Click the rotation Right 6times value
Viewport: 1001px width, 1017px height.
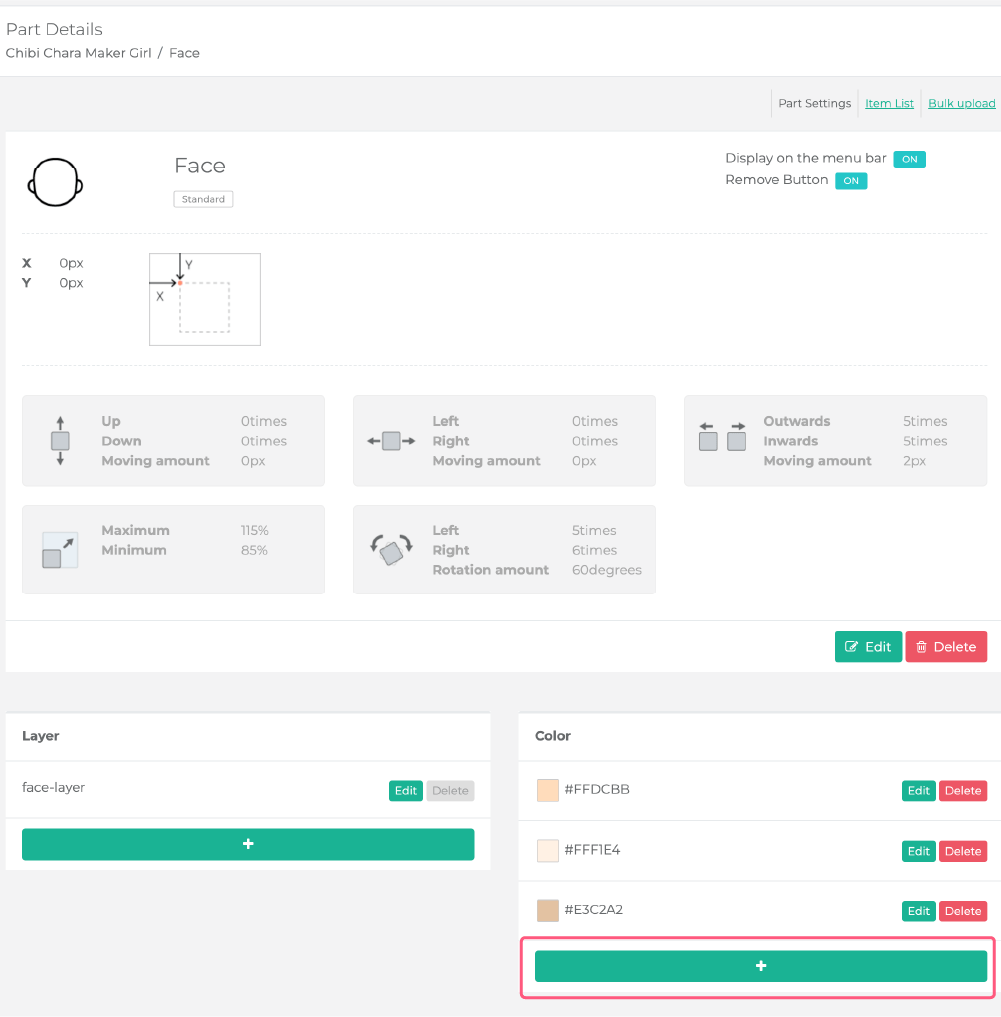click(x=594, y=550)
